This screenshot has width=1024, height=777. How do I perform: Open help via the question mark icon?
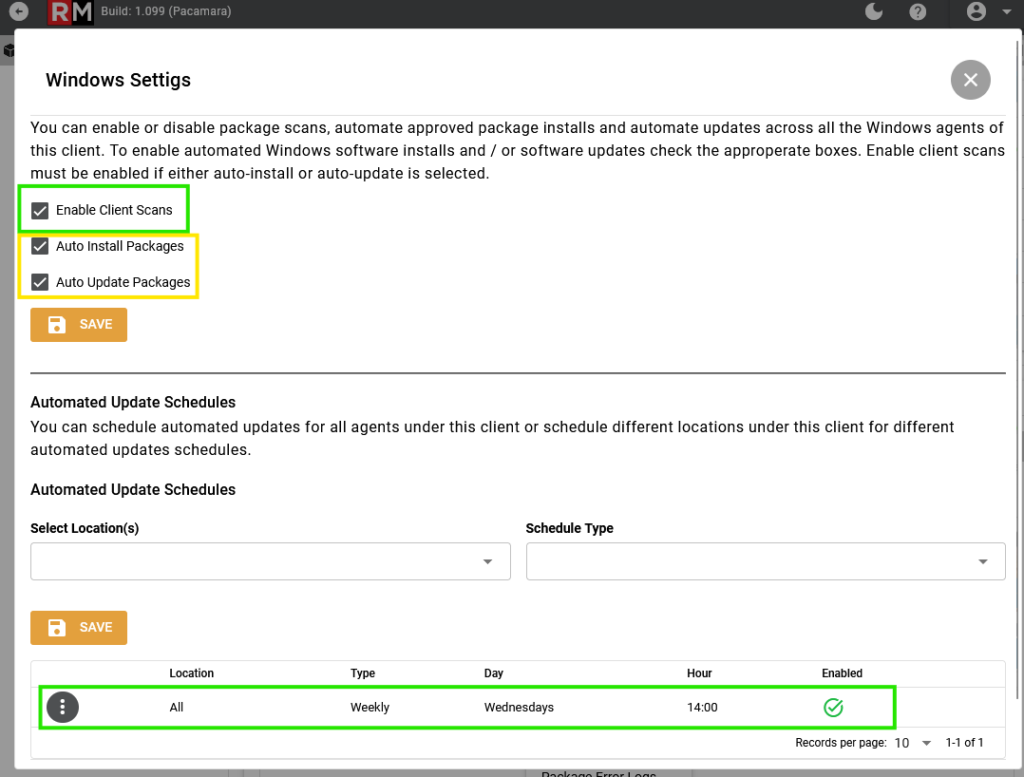918,12
